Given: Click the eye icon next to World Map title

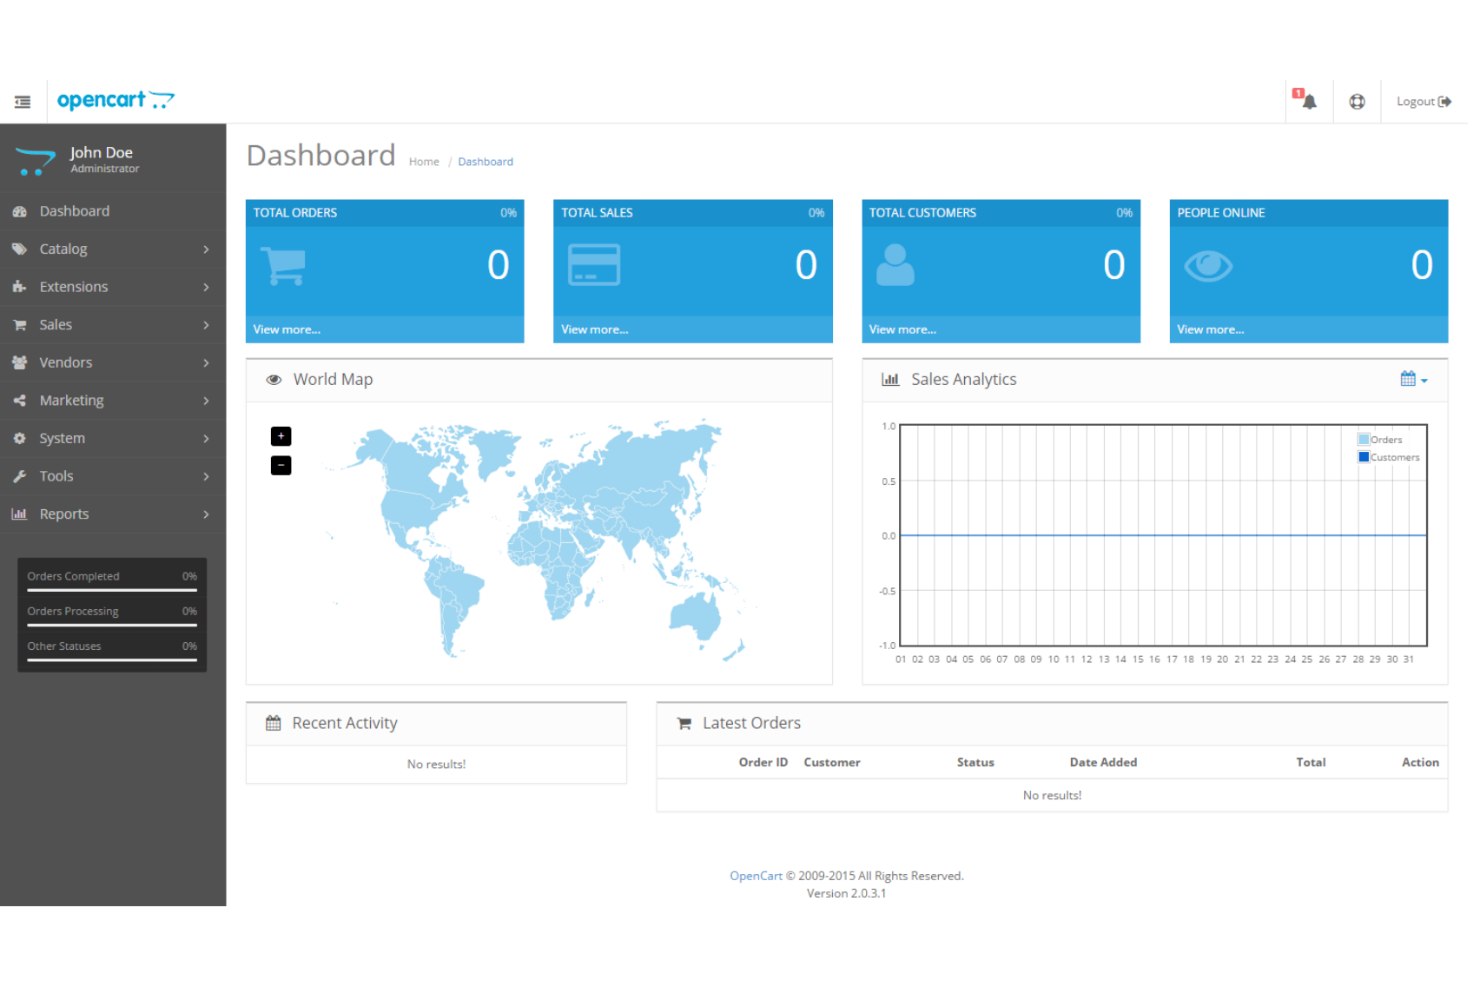Looking at the screenshot, I should click(273, 379).
